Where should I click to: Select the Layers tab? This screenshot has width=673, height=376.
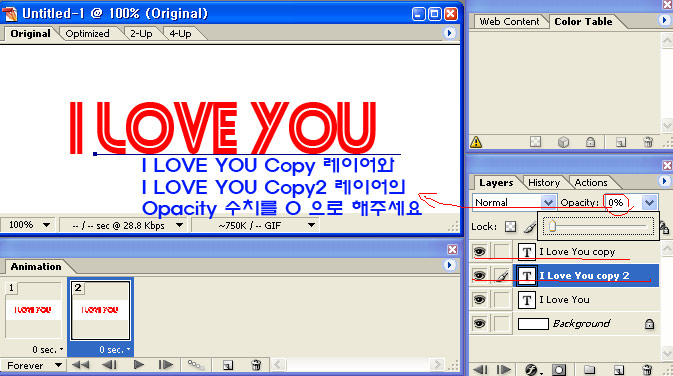[x=496, y=182]
